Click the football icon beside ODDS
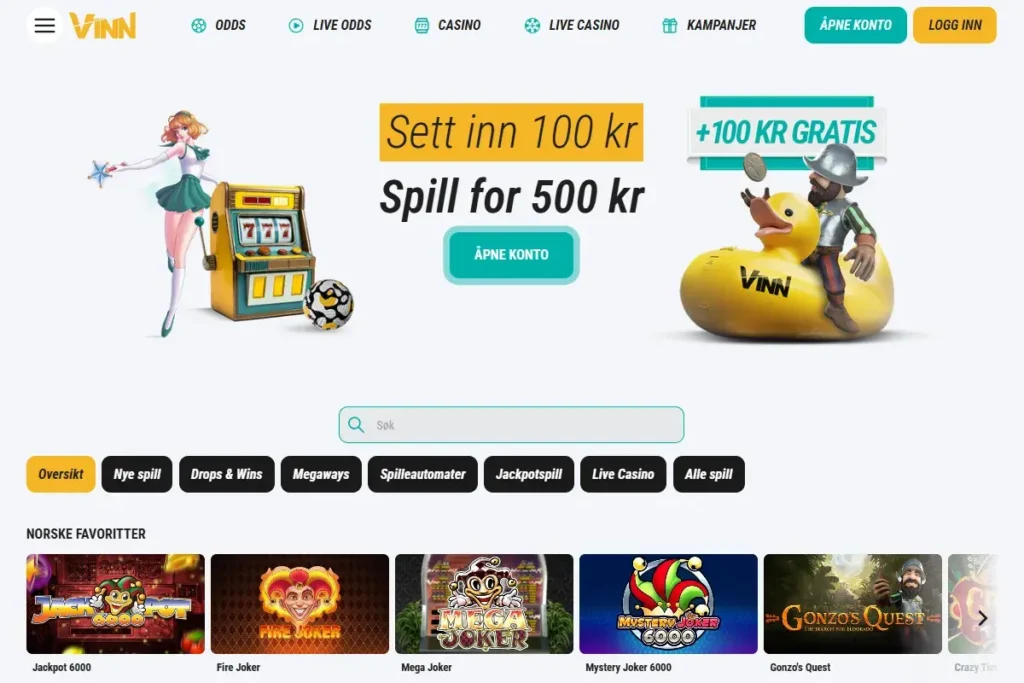Image resolution: width=1024 pixels, height=683 pixels. 199,25
